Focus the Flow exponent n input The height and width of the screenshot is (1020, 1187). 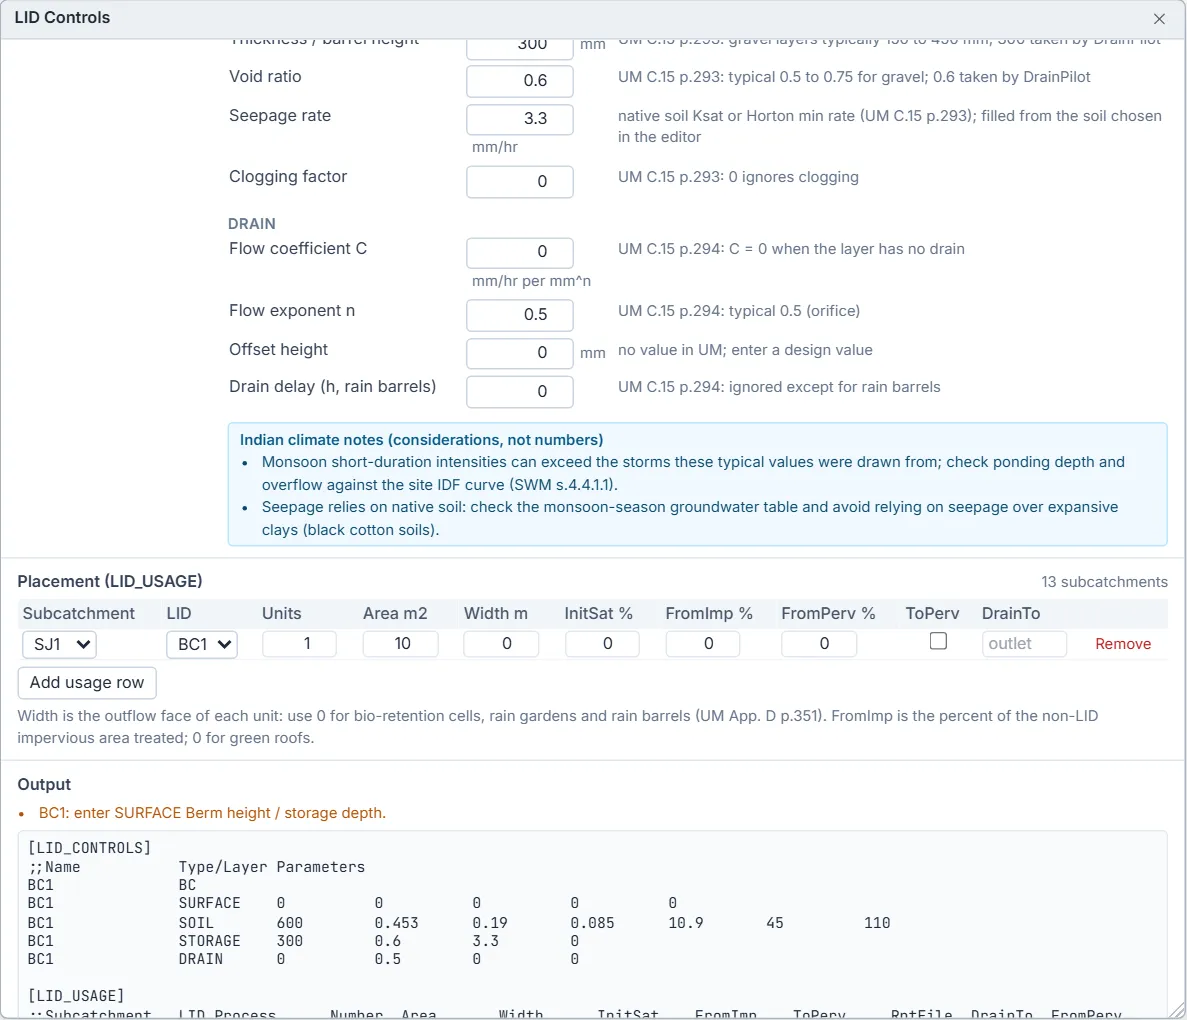coord(519,315)
